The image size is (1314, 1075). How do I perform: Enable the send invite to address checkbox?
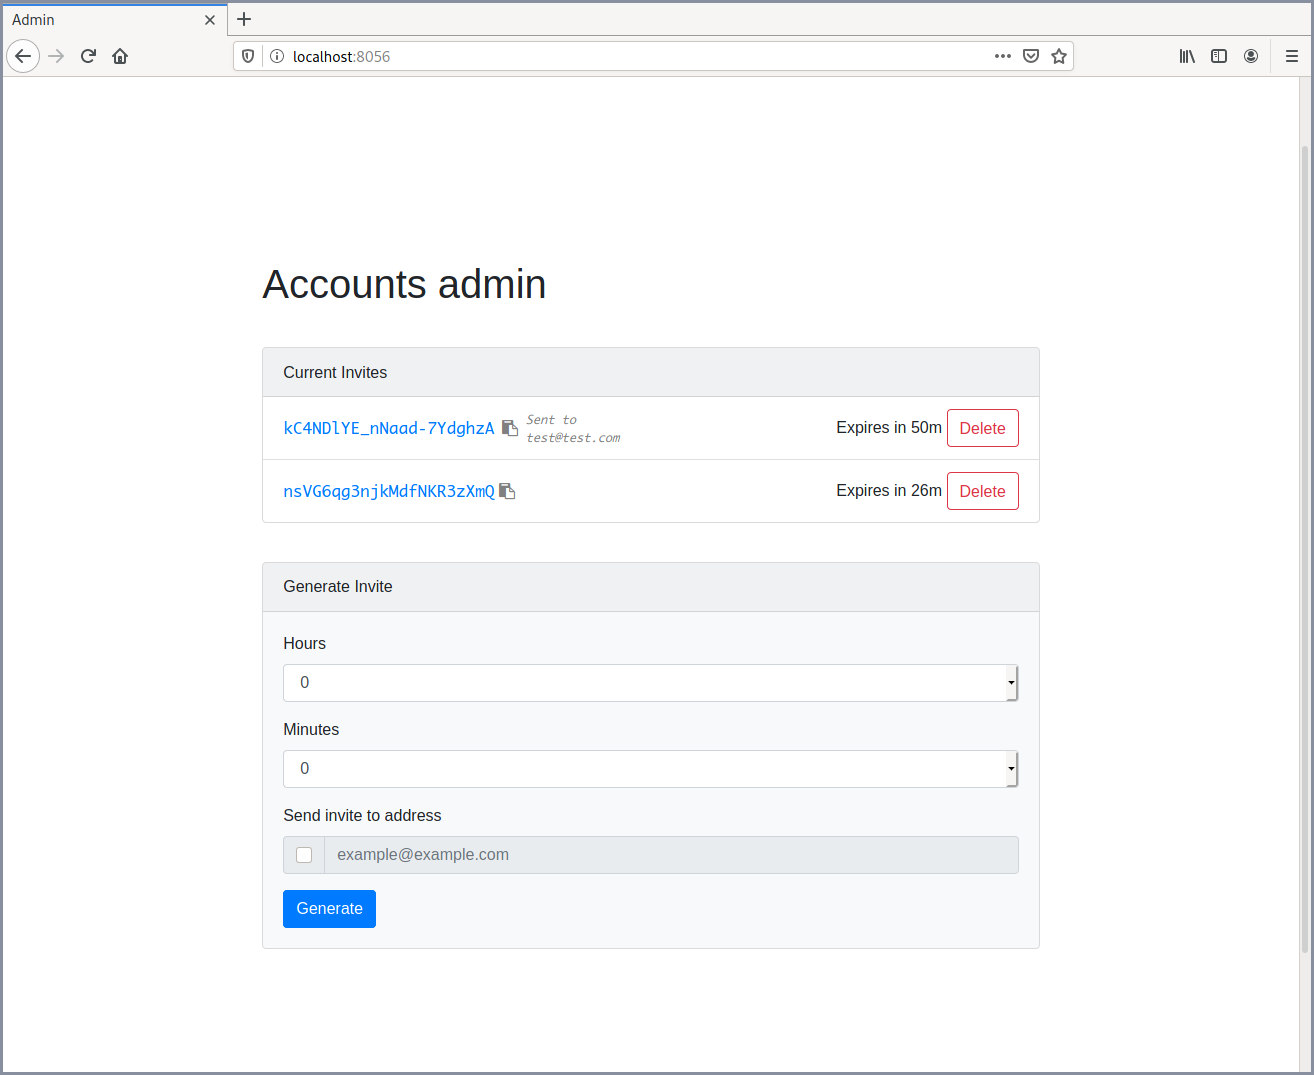[304, 855]
